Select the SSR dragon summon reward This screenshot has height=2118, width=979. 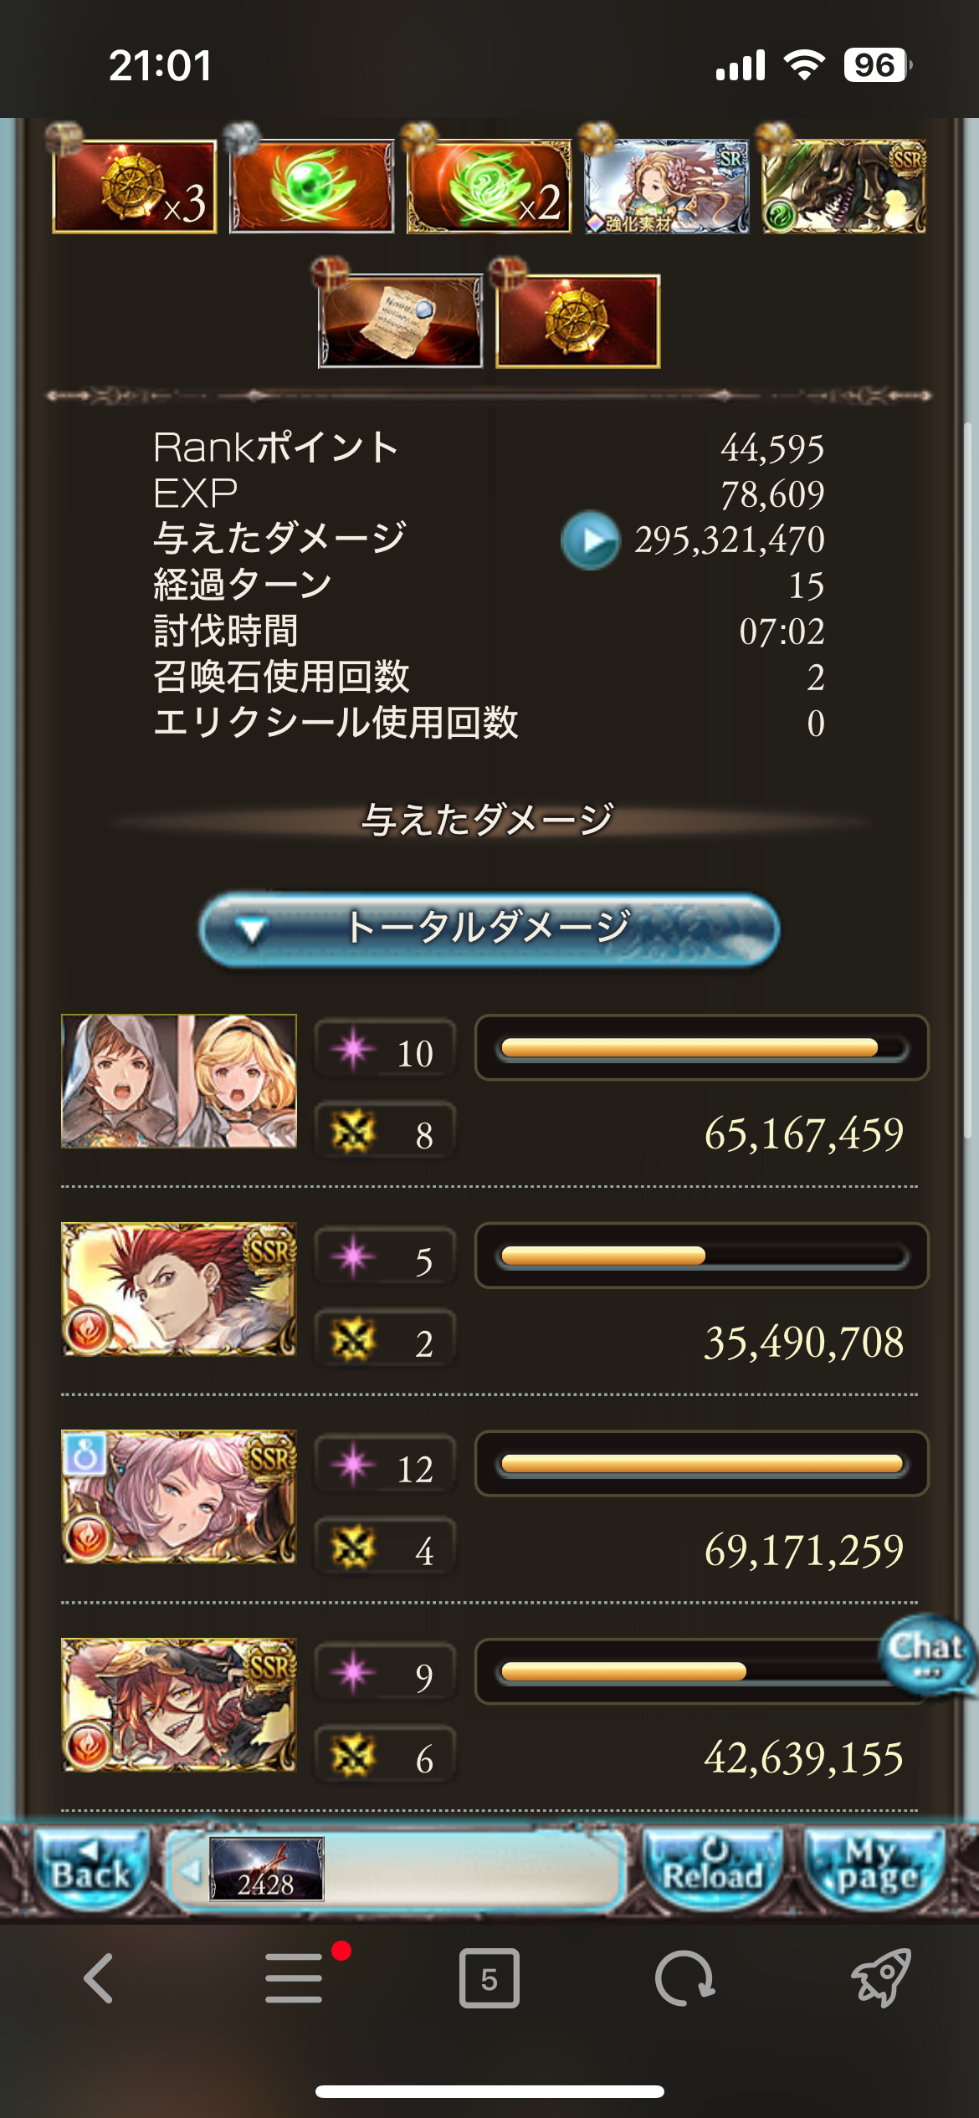(844, 186)
